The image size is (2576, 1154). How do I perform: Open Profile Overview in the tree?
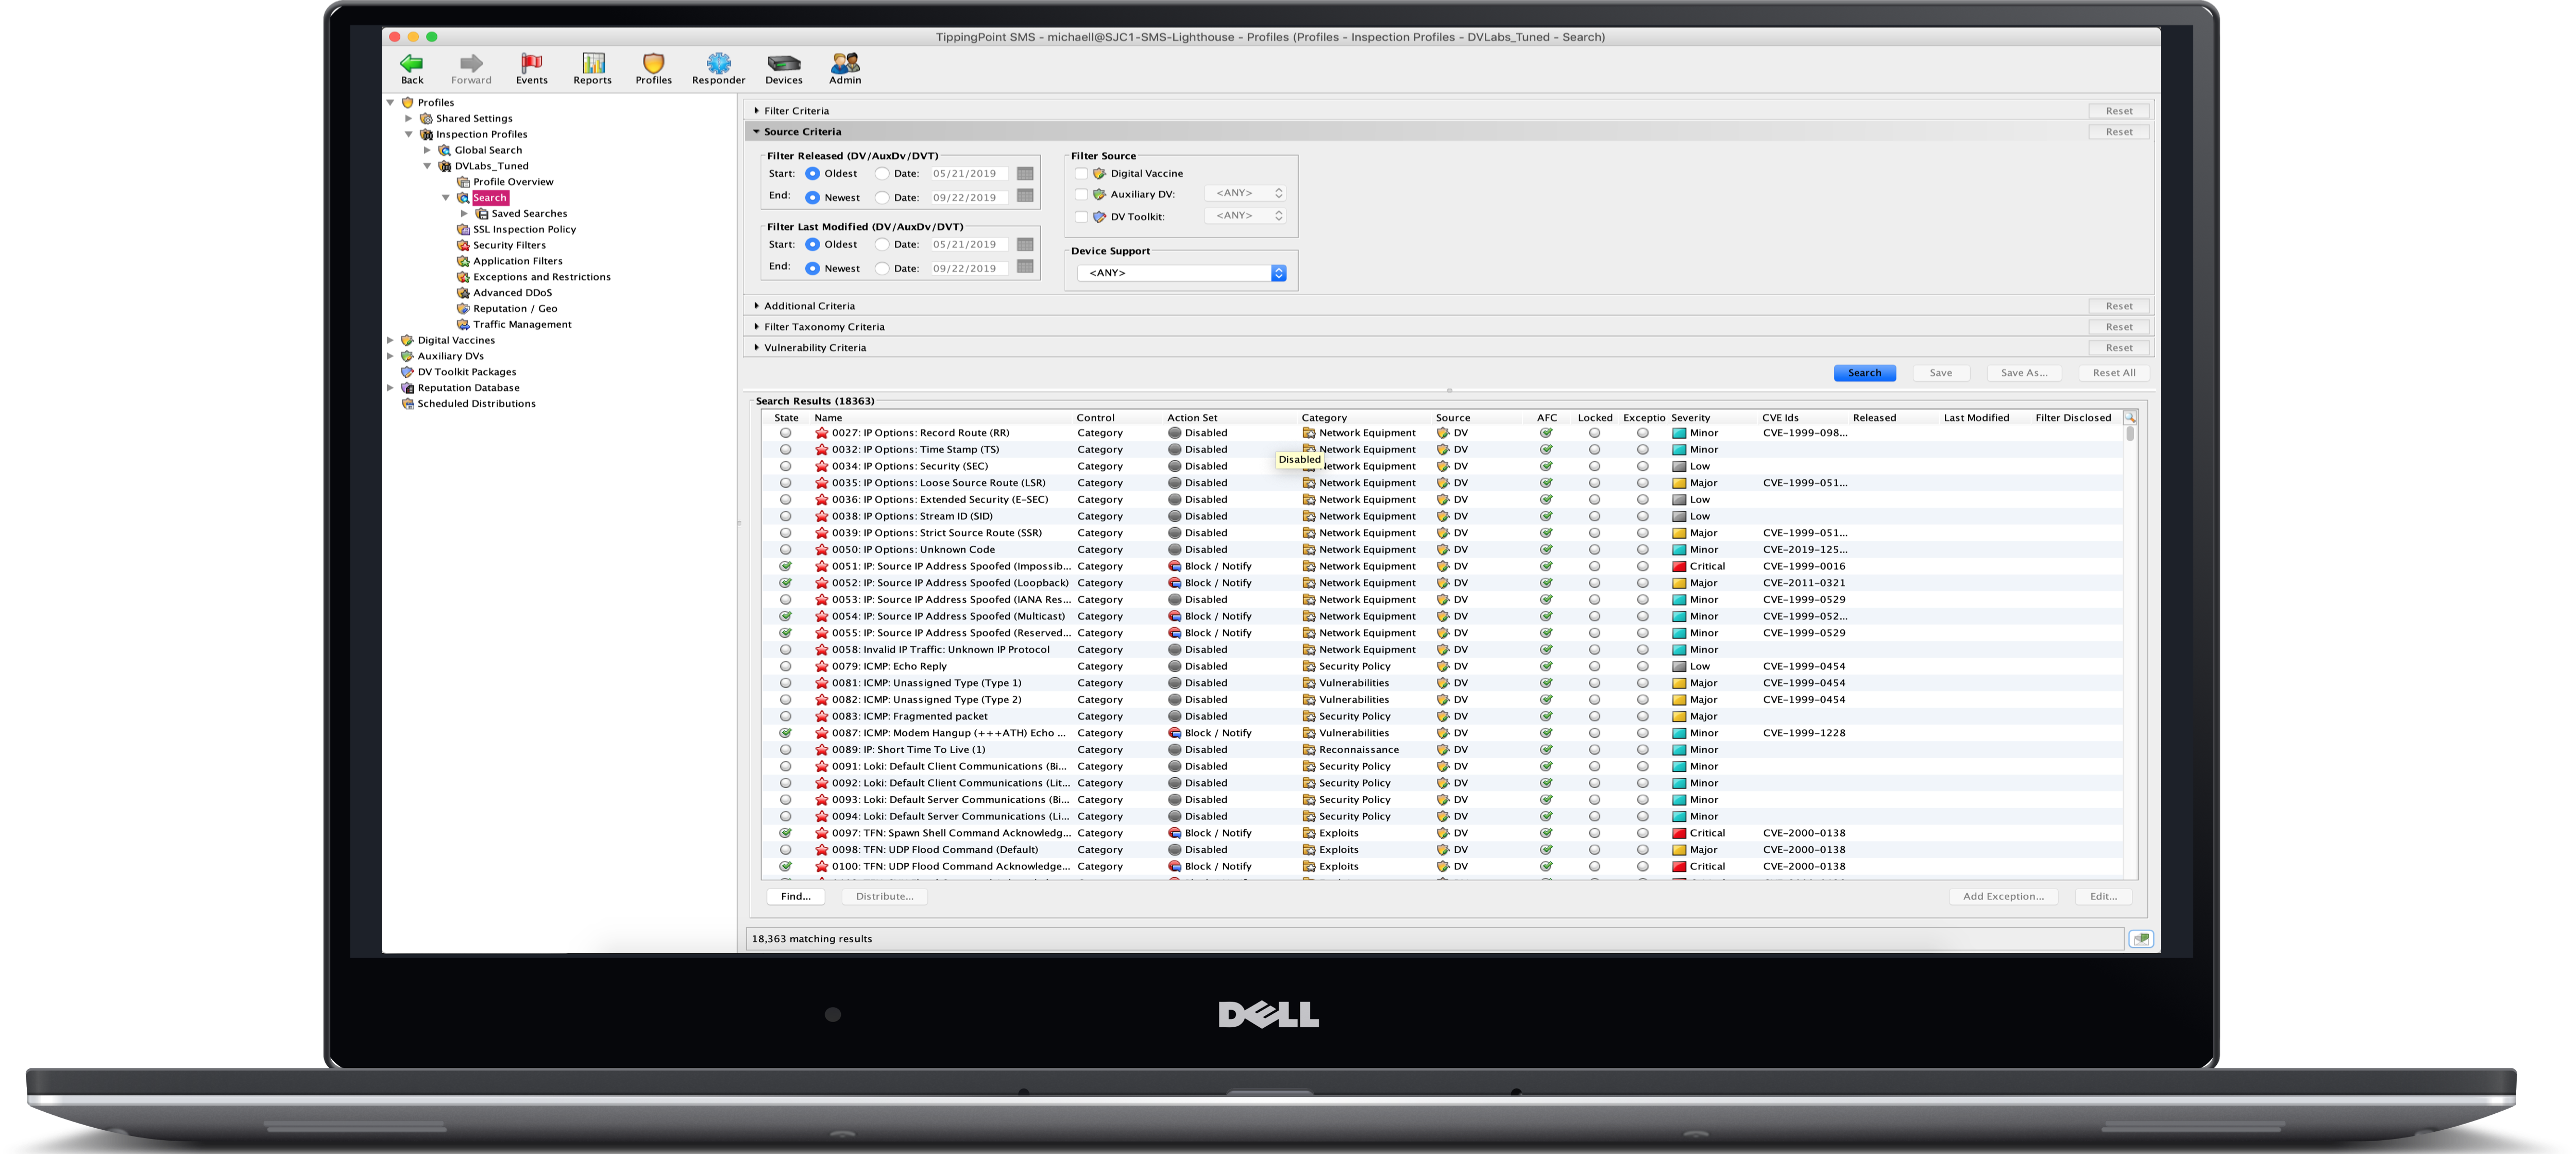[x=513, y=182]
